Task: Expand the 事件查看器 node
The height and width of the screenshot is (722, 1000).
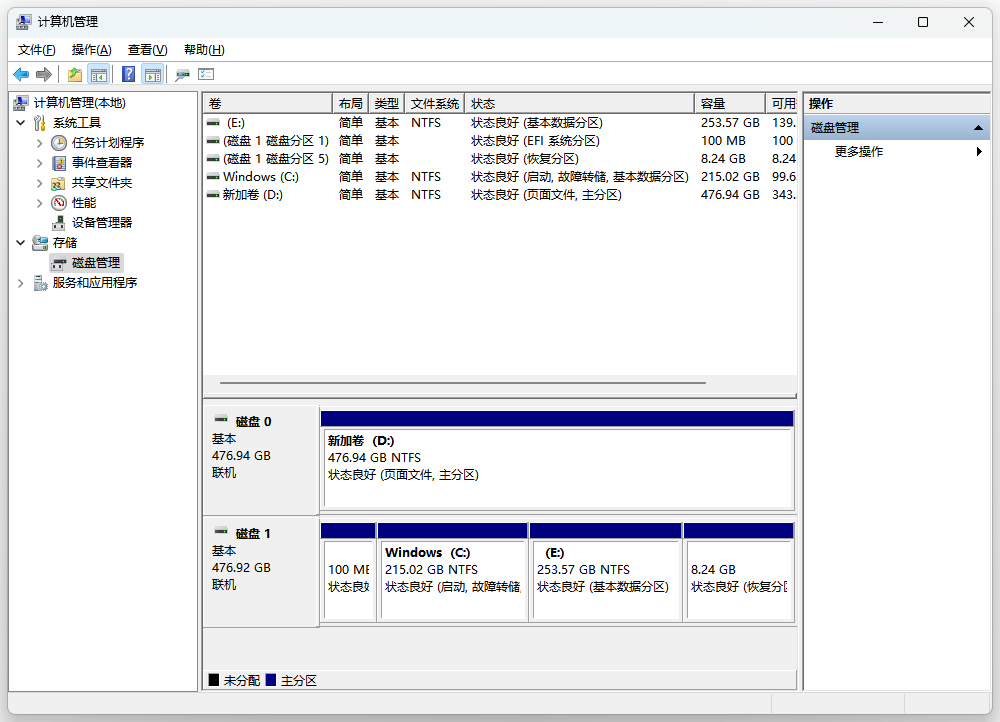Action: click(40, 163)
